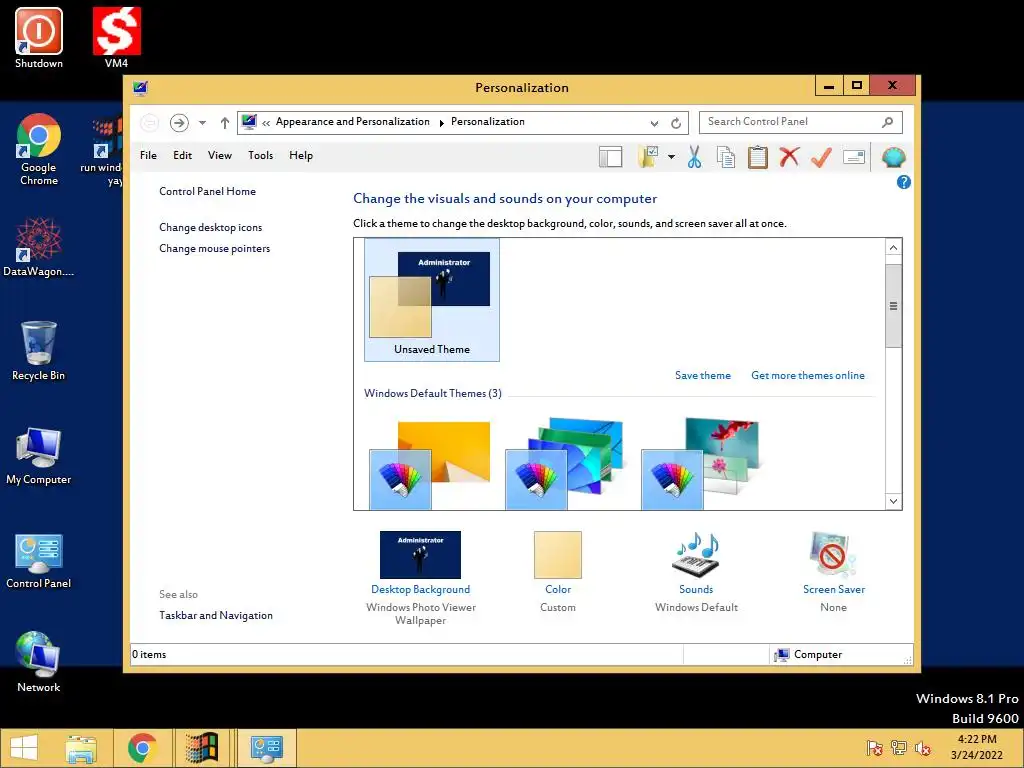Click the Action Center flag tray icon
The width and height of the screenshot is (1024, 768).
click(x=874, y=748)
